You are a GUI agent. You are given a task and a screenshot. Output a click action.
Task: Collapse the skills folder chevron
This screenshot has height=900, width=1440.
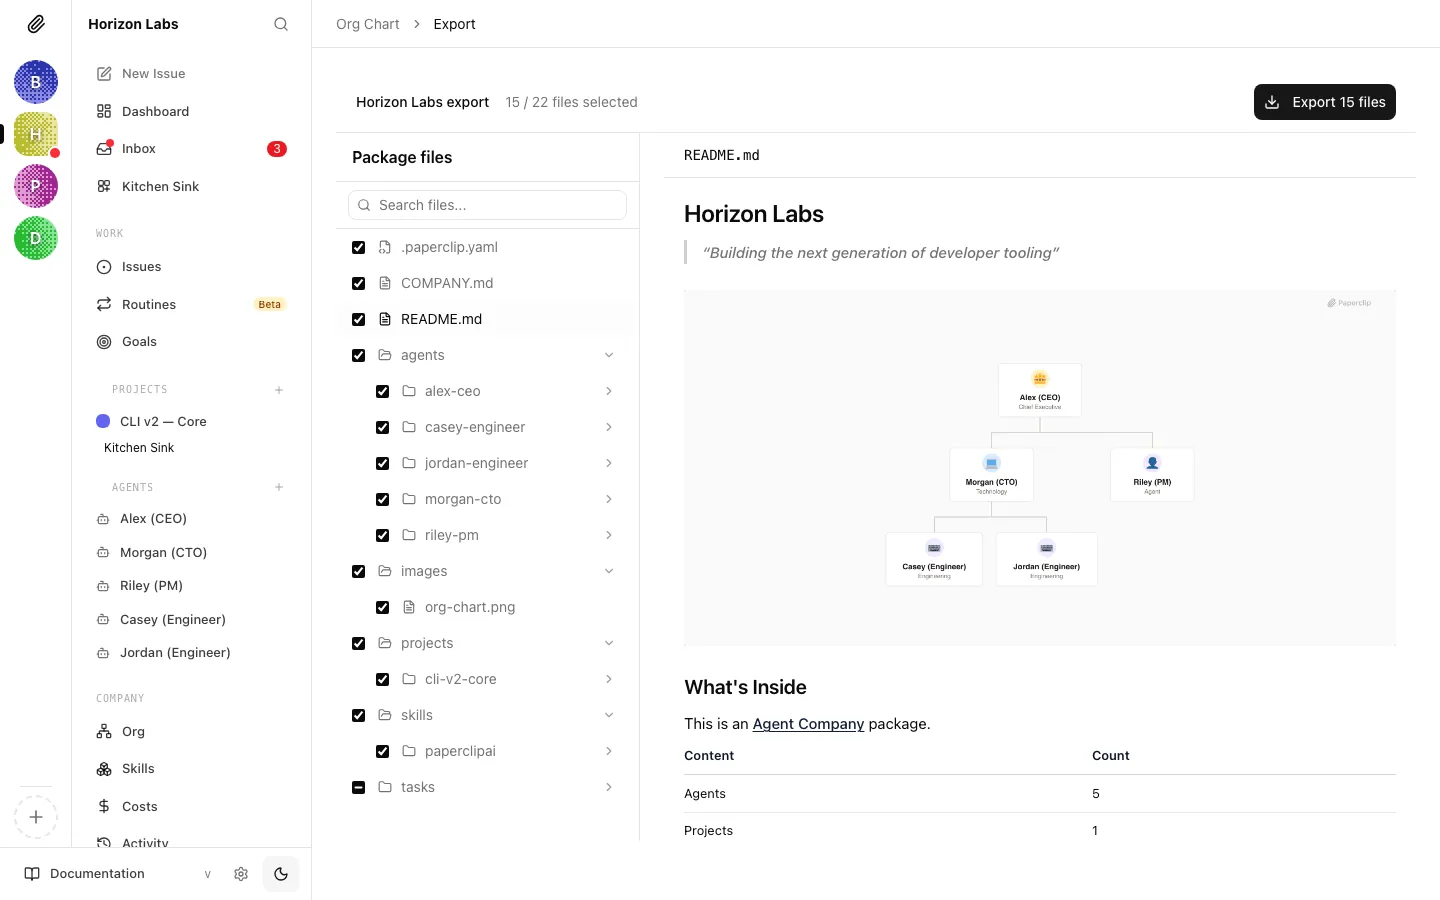coord(609,715)
